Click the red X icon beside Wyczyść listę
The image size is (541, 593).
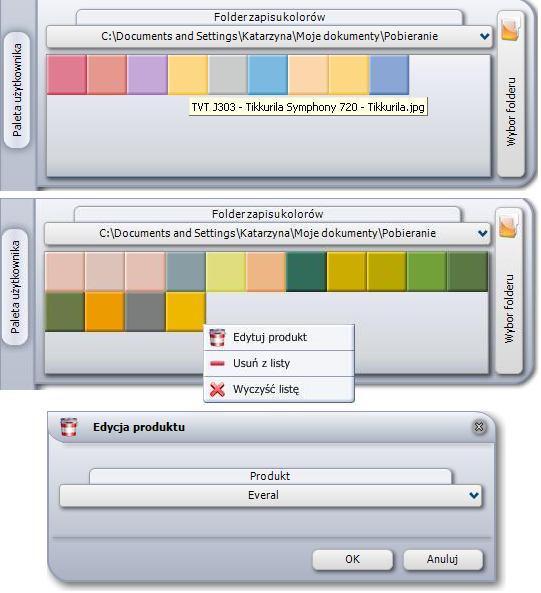[x=217, y=390]
